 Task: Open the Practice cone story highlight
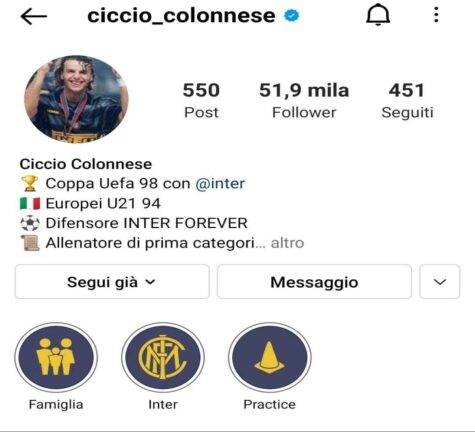click(270, 357)
